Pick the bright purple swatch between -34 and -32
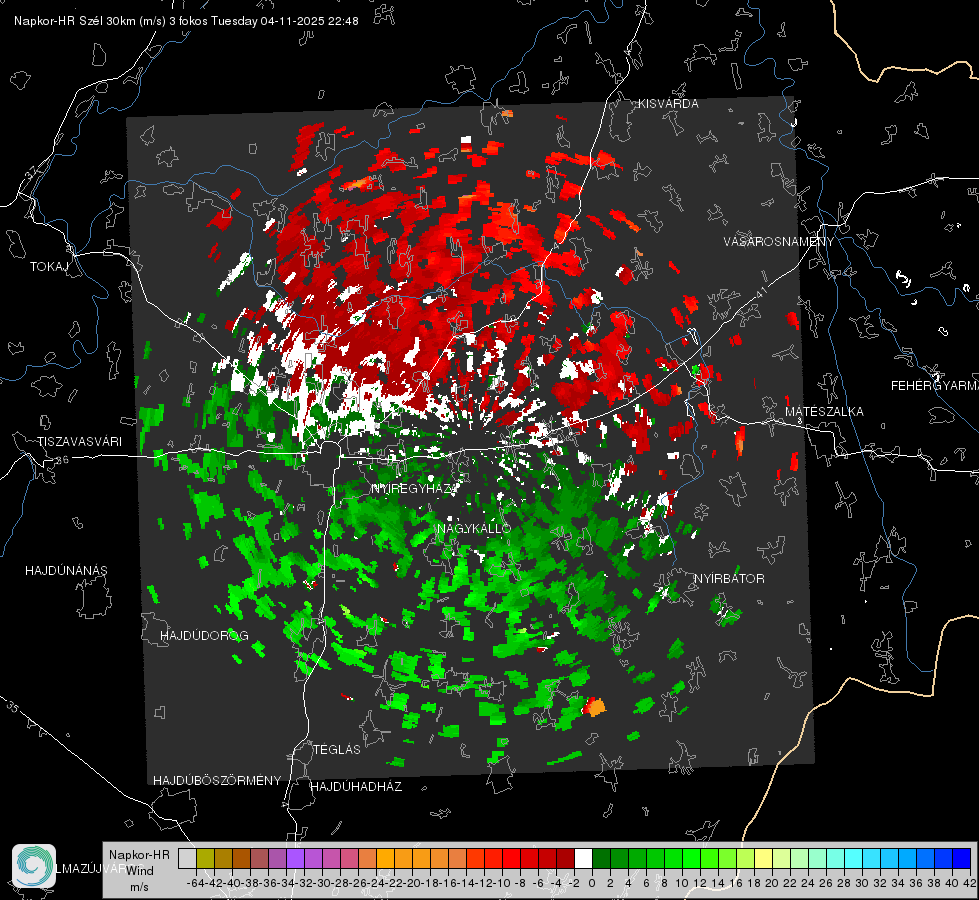The image size is (979, 900). (x=295, y=858)
